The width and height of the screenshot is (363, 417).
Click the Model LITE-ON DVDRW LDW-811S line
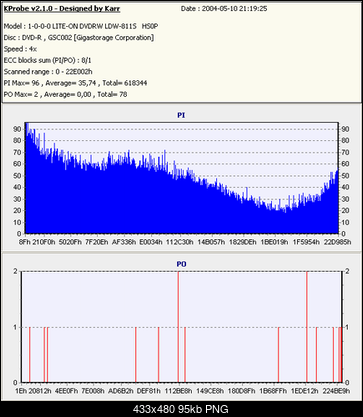coord(80,26)
